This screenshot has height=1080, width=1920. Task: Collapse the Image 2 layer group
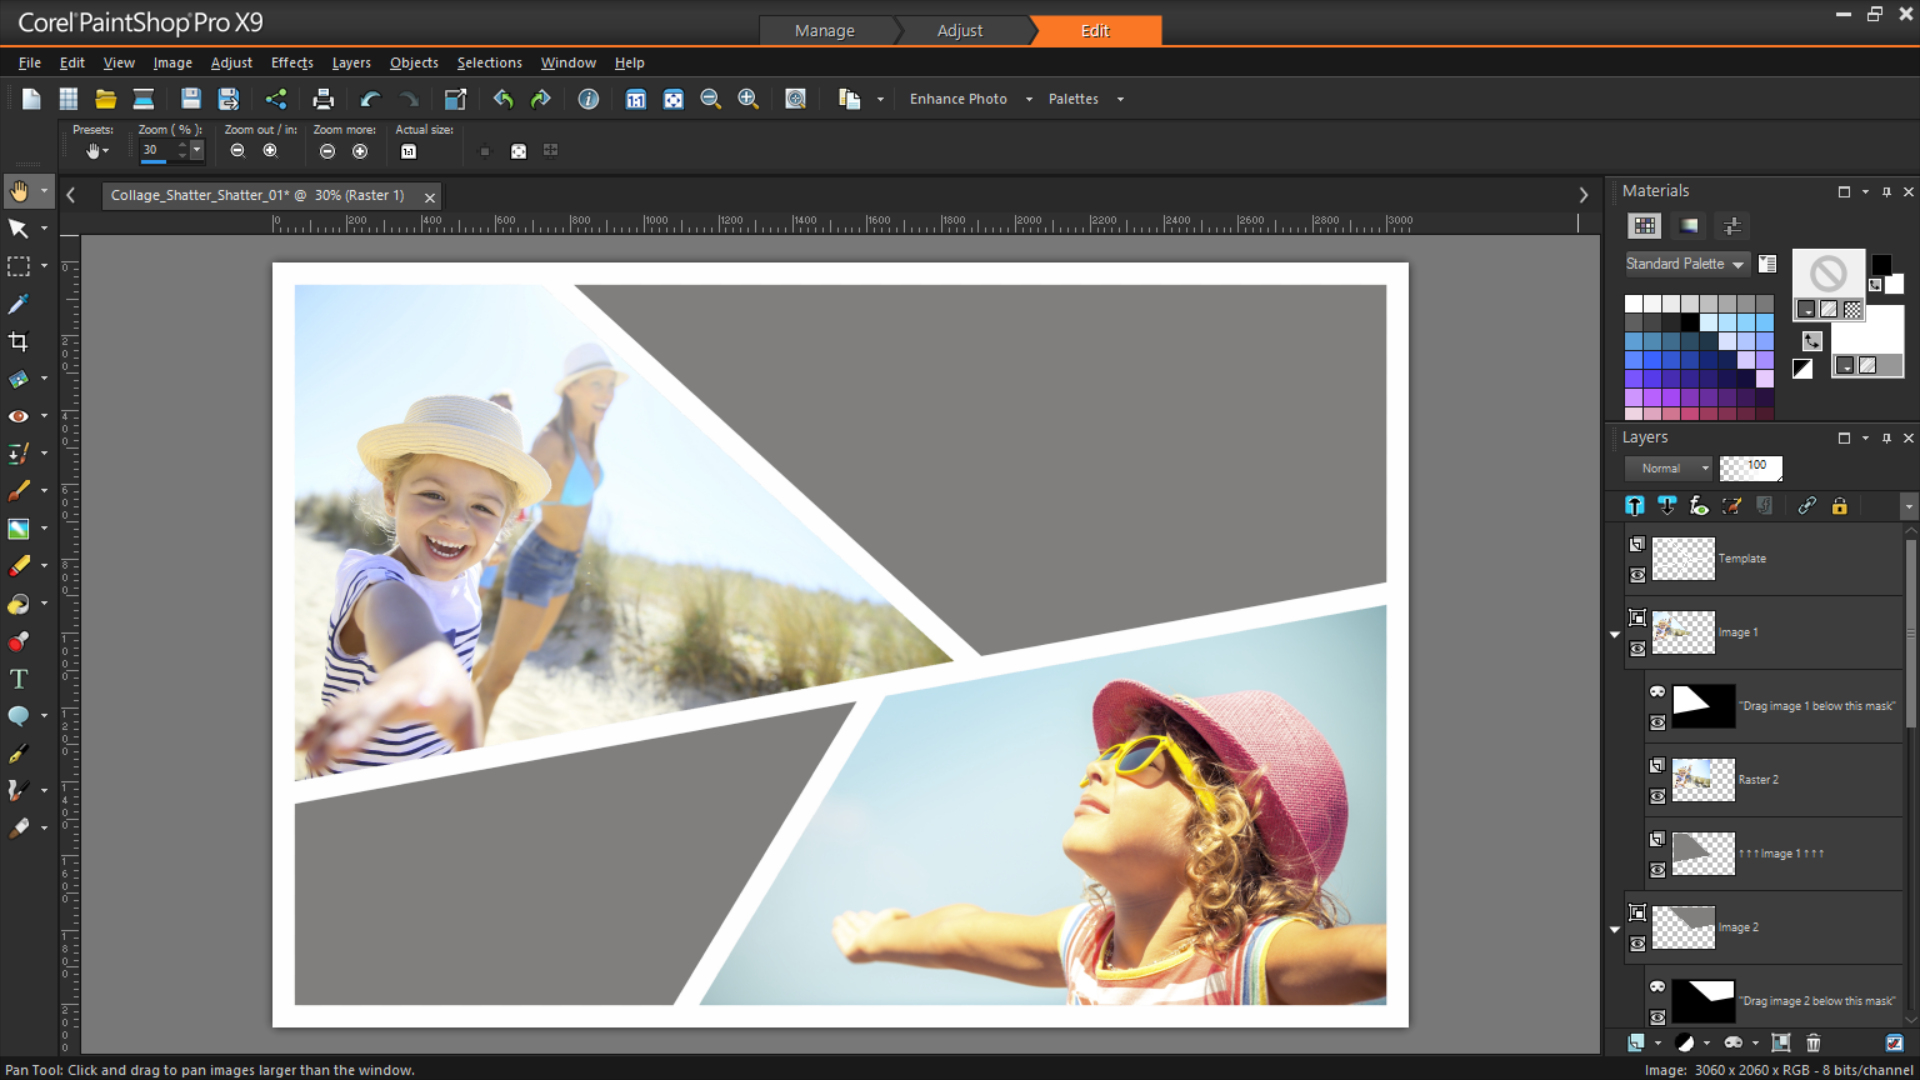click(x=1614, y=929)
